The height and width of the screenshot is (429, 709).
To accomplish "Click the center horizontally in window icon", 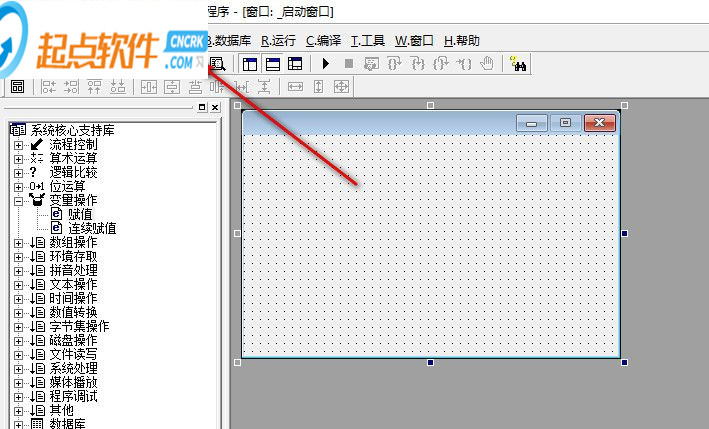I will coord(149,86).
